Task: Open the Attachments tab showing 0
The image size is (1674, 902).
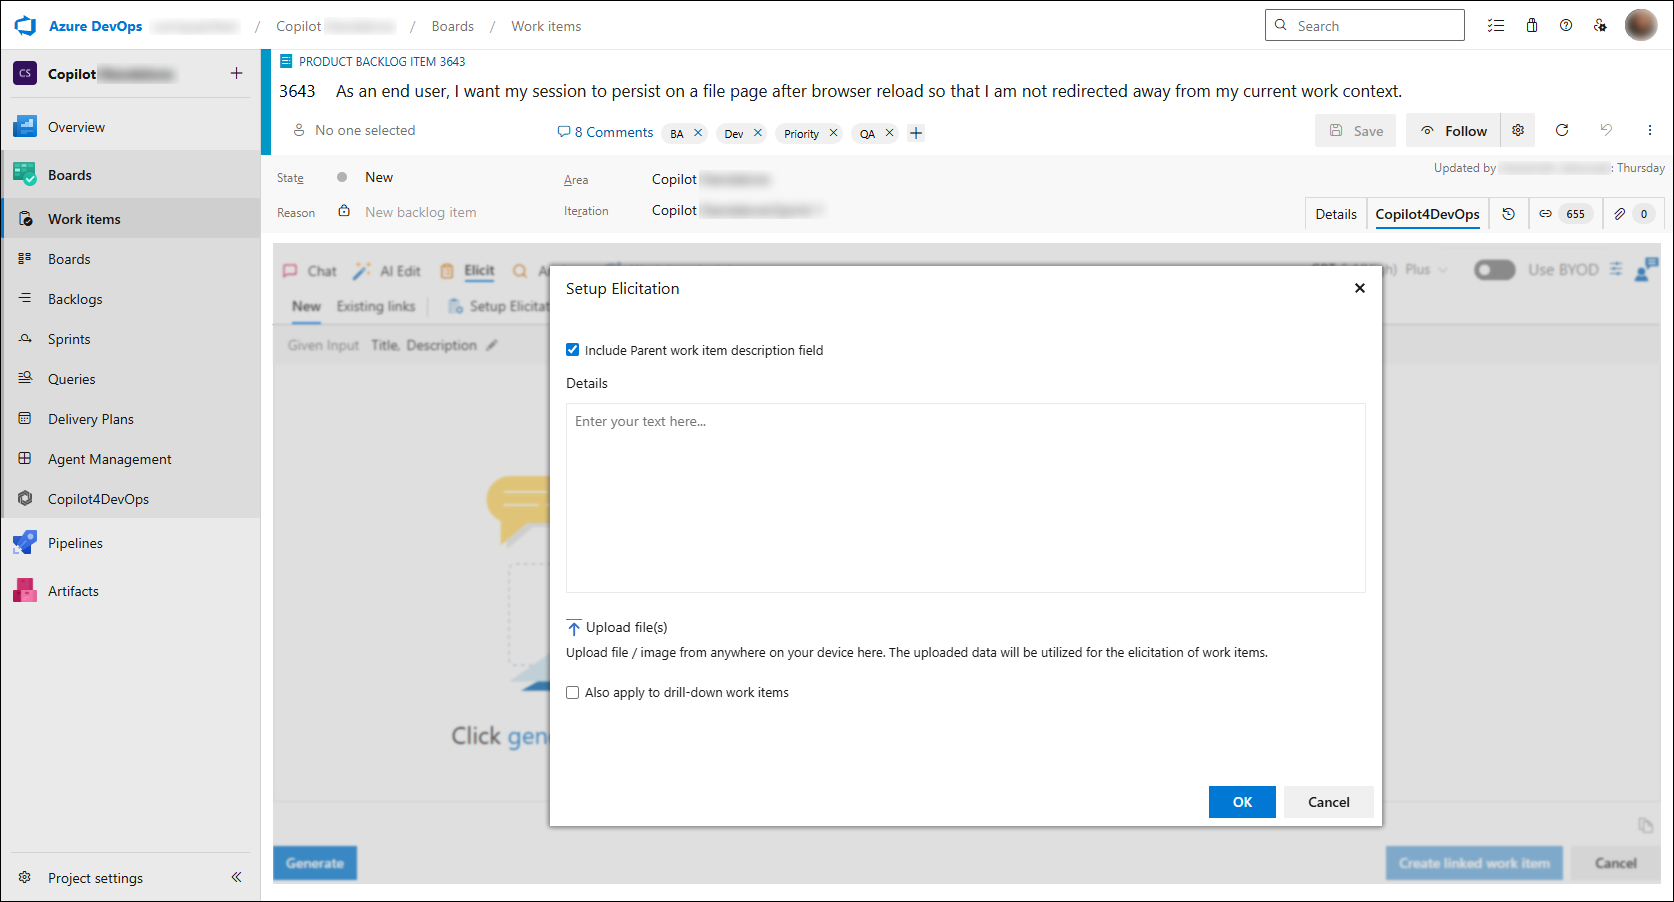Action: click(1632, 214)
